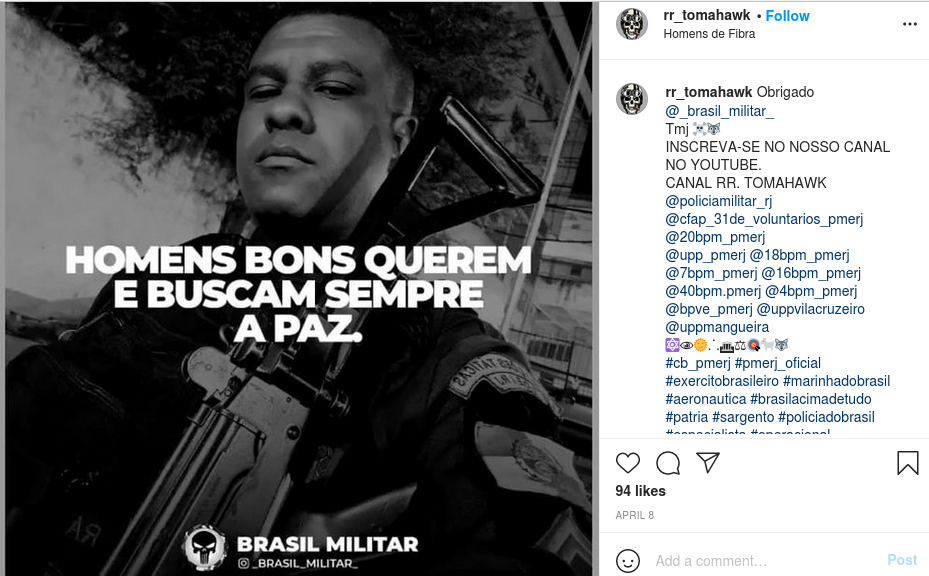This screenshot has width=929, height=576.
Task: Open Homens de Fibra location link
Action: point(709,34)
